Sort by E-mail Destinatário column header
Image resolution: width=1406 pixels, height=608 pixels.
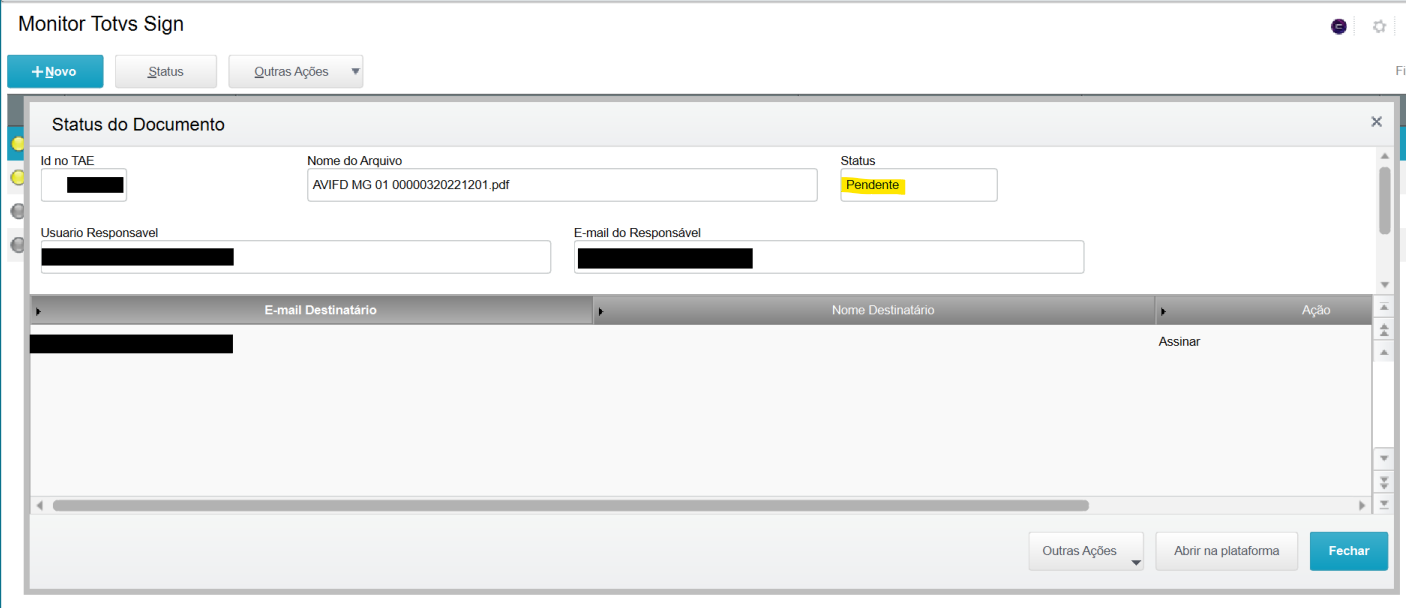(312, 310)
